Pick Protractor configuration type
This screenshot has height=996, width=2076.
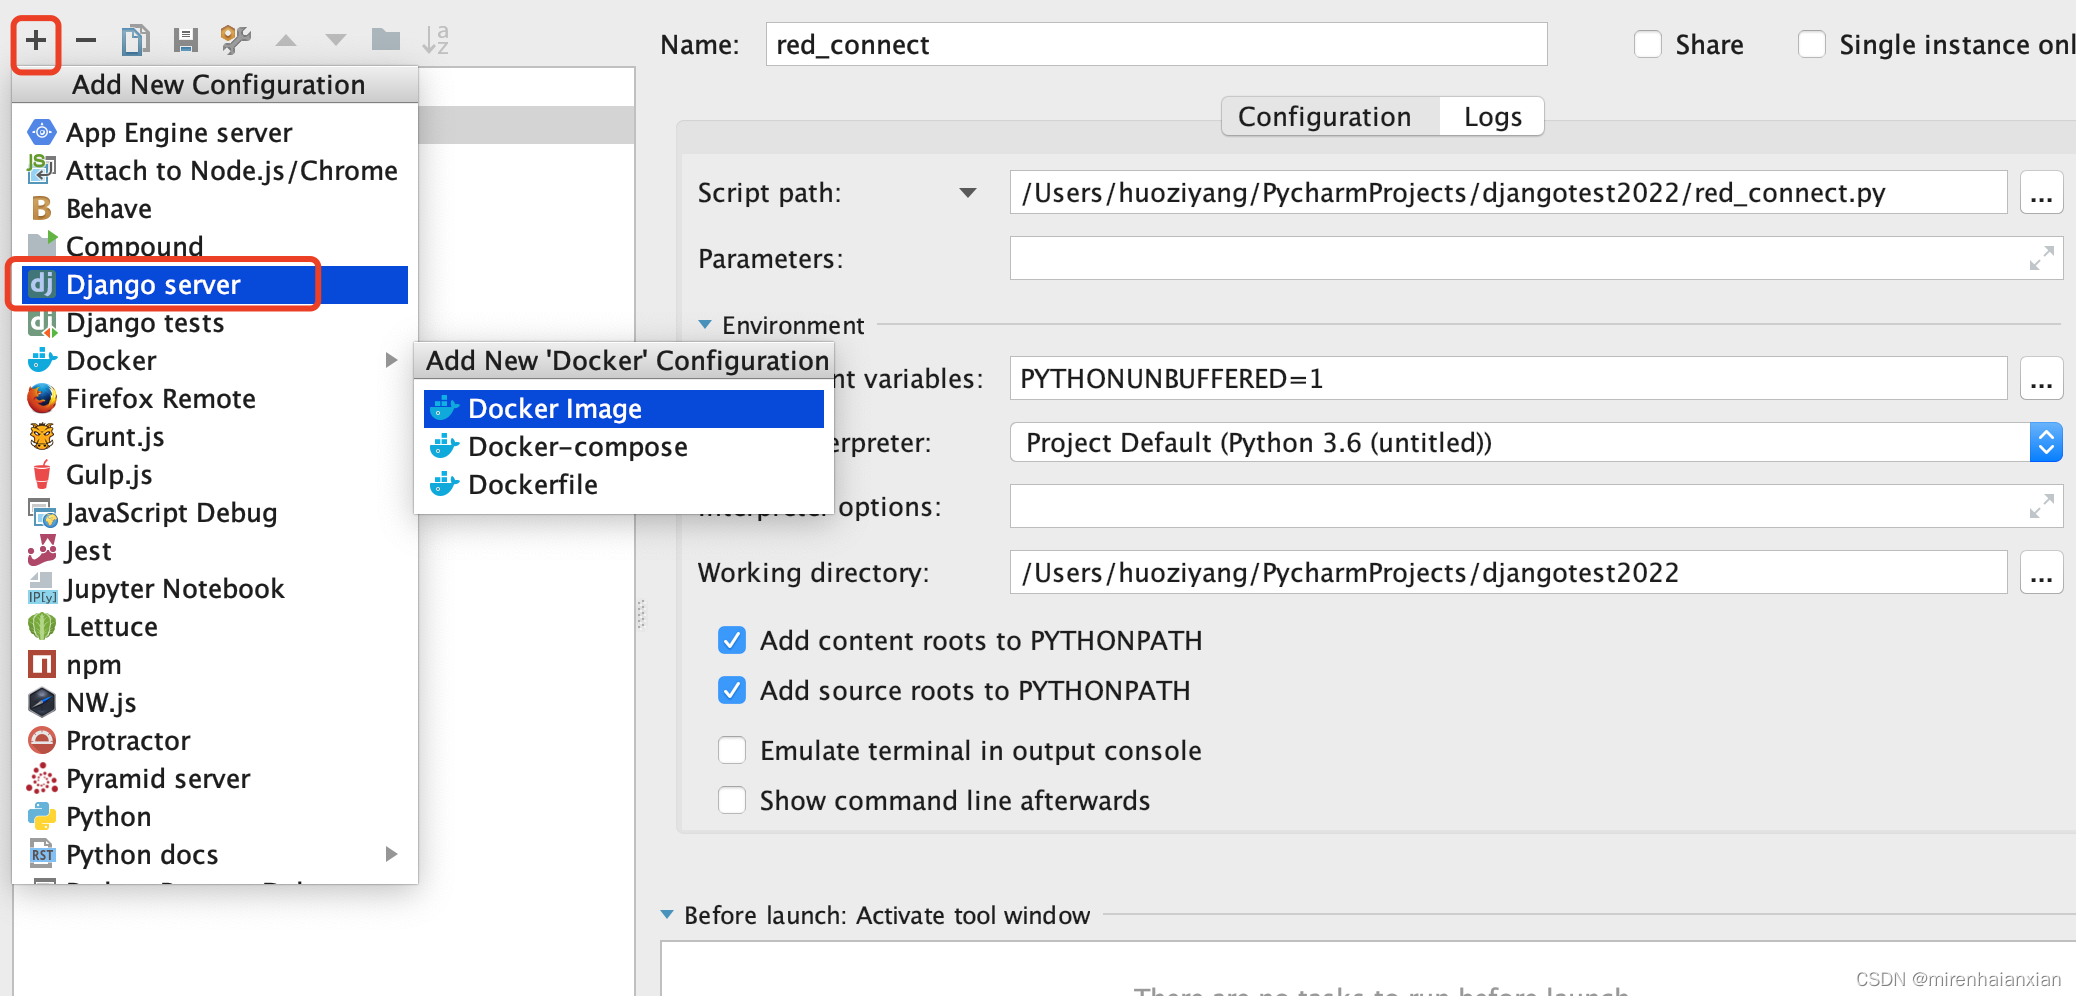214,741
